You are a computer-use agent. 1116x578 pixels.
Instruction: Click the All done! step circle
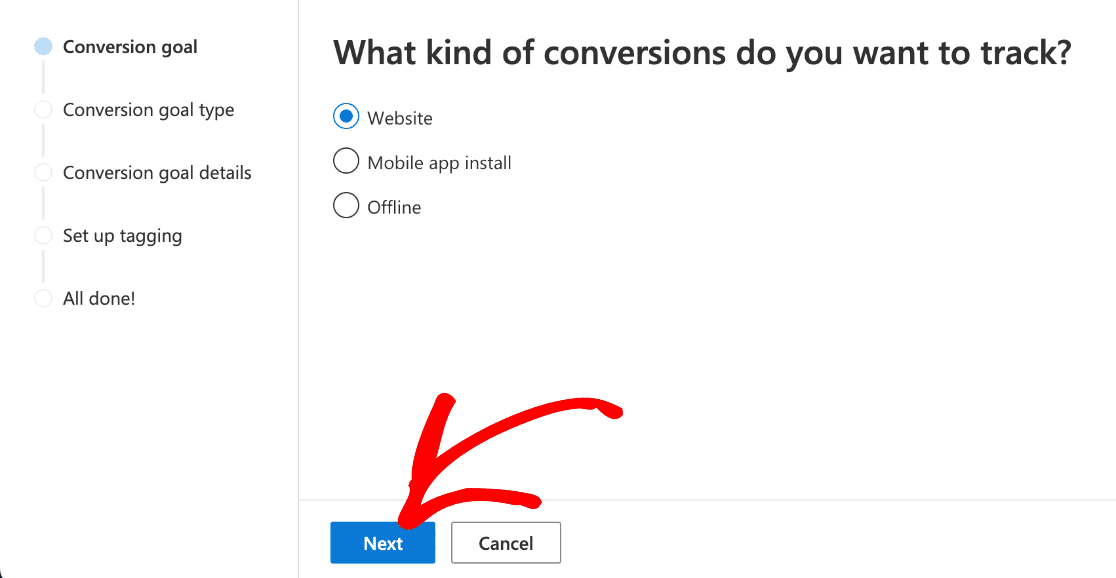[x=43, y=298]
